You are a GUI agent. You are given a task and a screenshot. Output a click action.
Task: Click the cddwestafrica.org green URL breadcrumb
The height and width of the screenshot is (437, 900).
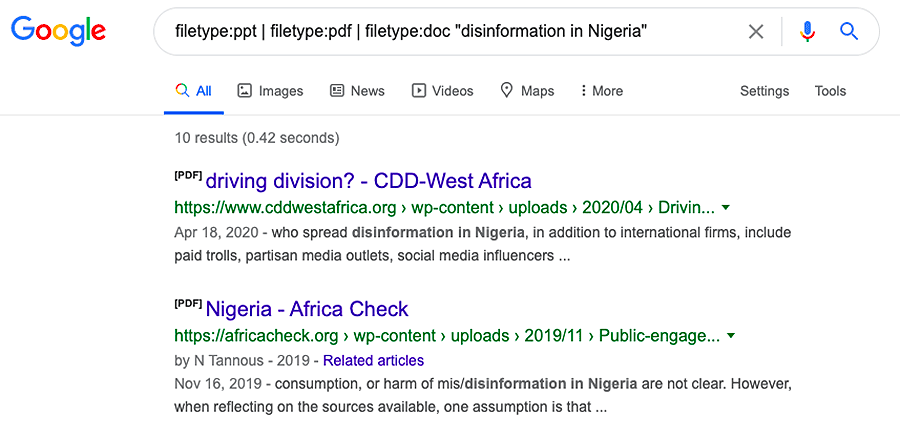click(x=445, y=207)
